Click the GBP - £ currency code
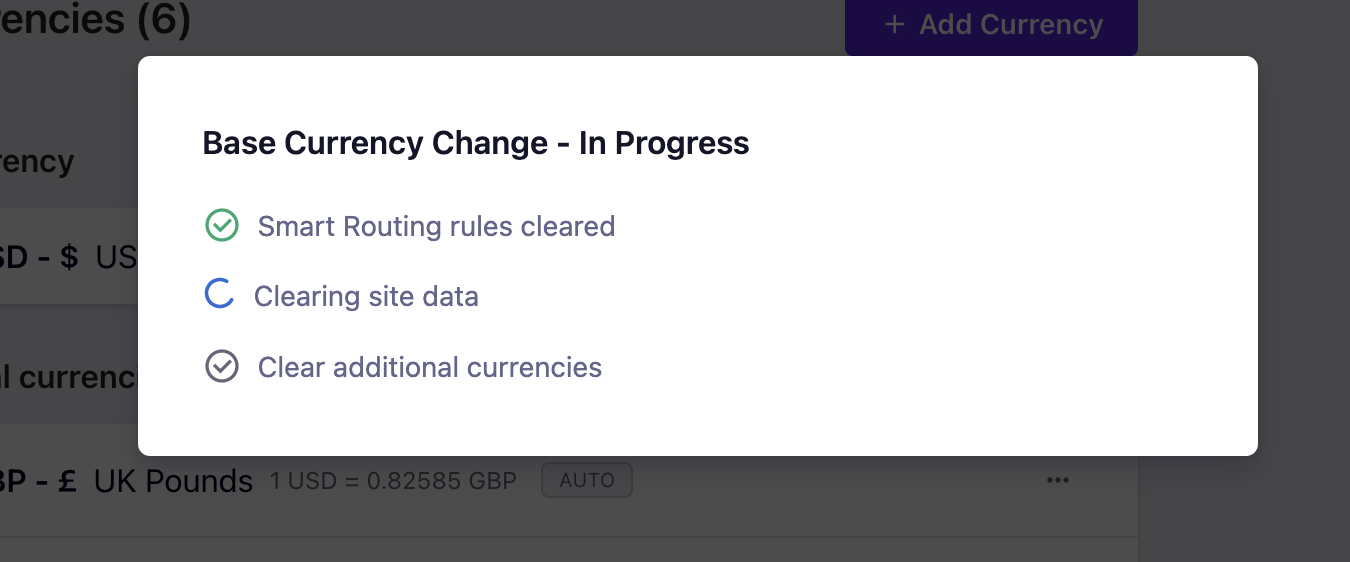The width and height of the screenshot is (1350, 562). coord(38,481)
